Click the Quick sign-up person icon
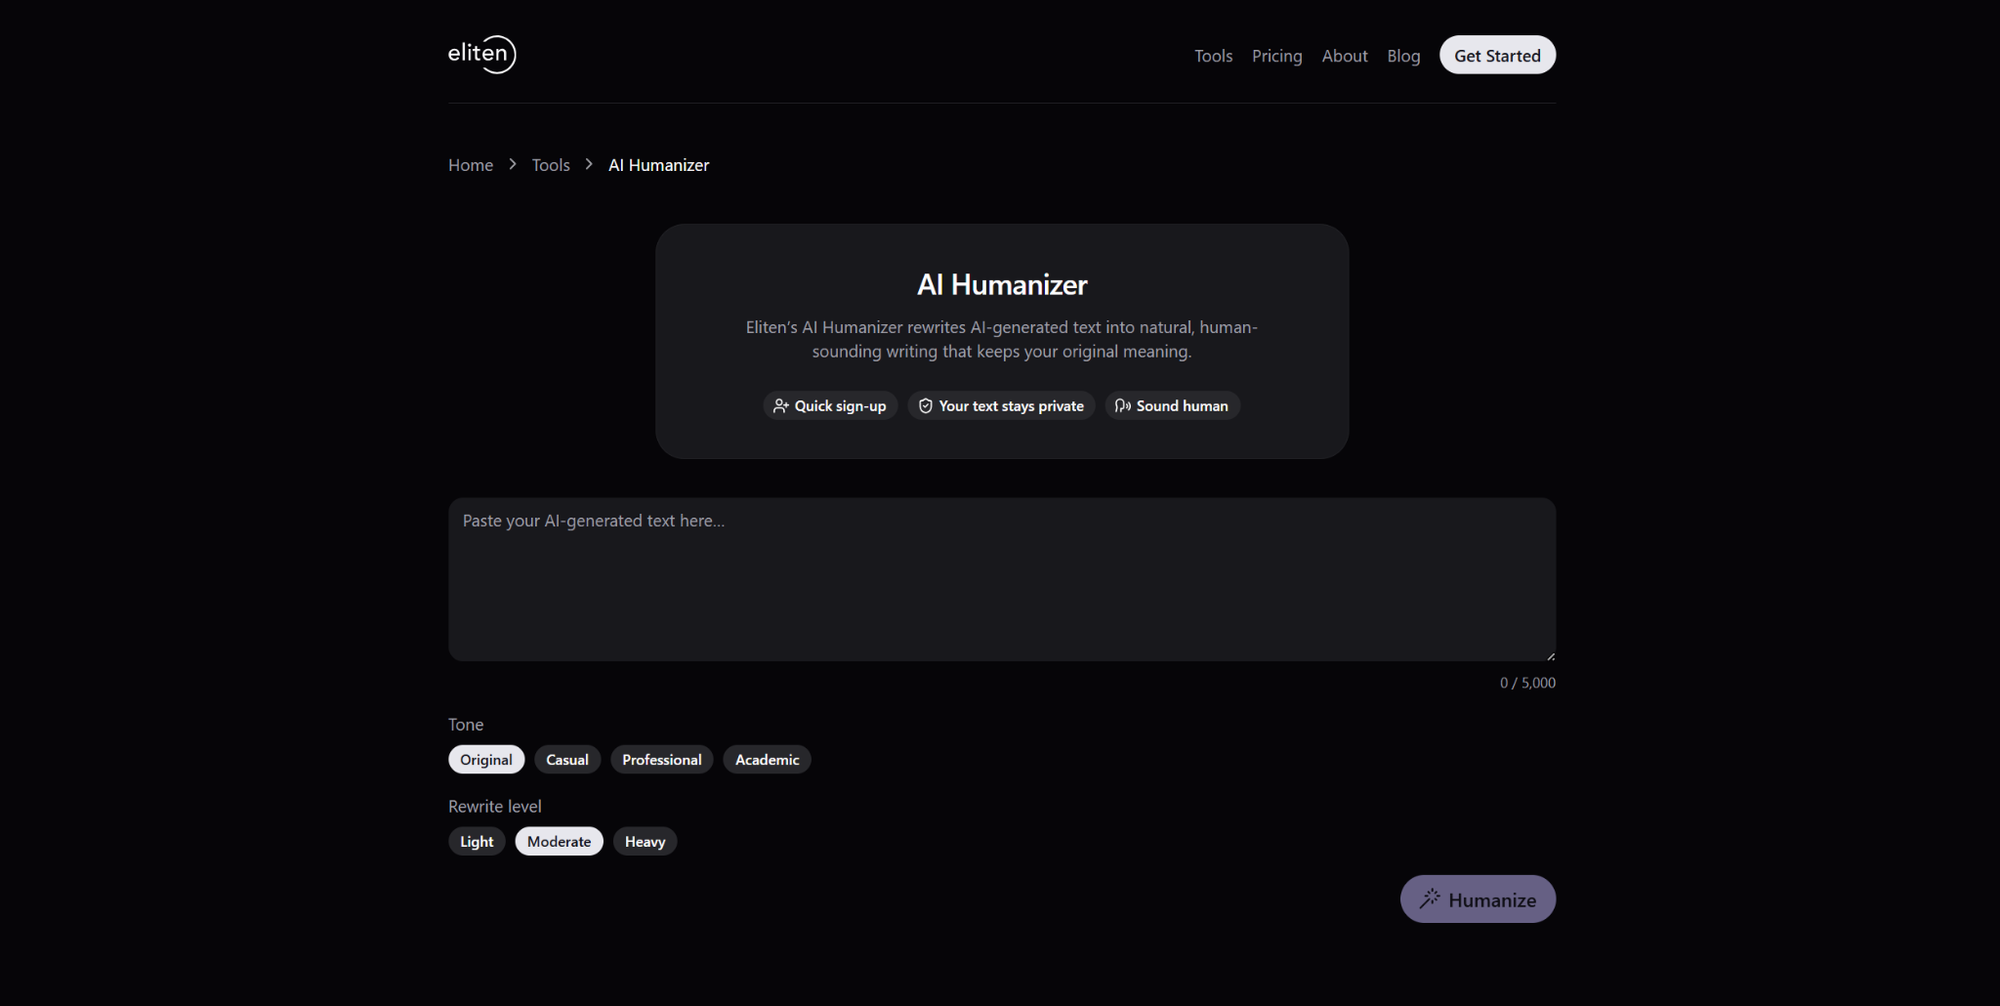Screen dimensions: 2000x1006 (781, 406)
